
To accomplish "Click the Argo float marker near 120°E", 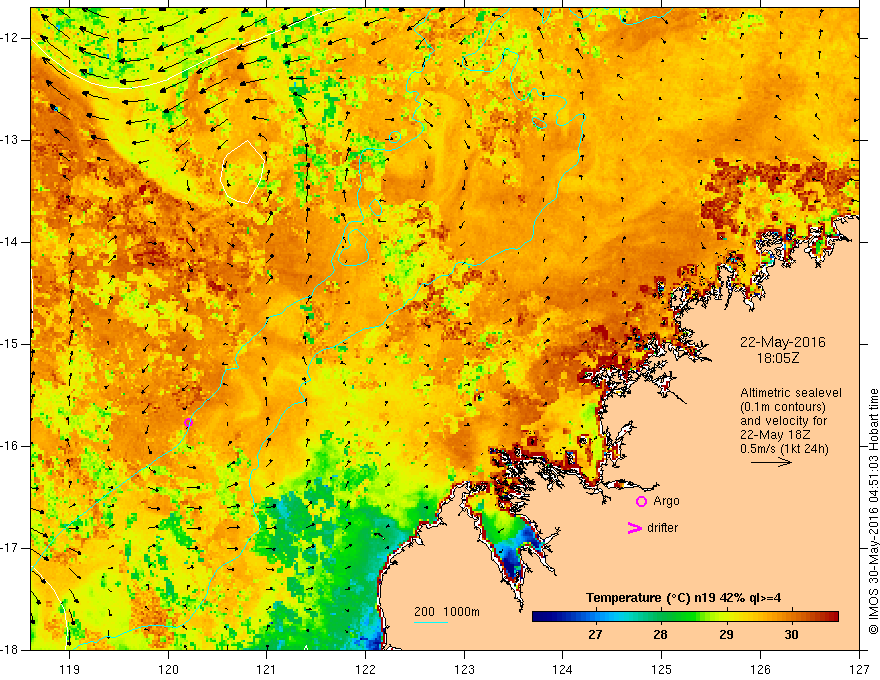I will pos(188,422).
